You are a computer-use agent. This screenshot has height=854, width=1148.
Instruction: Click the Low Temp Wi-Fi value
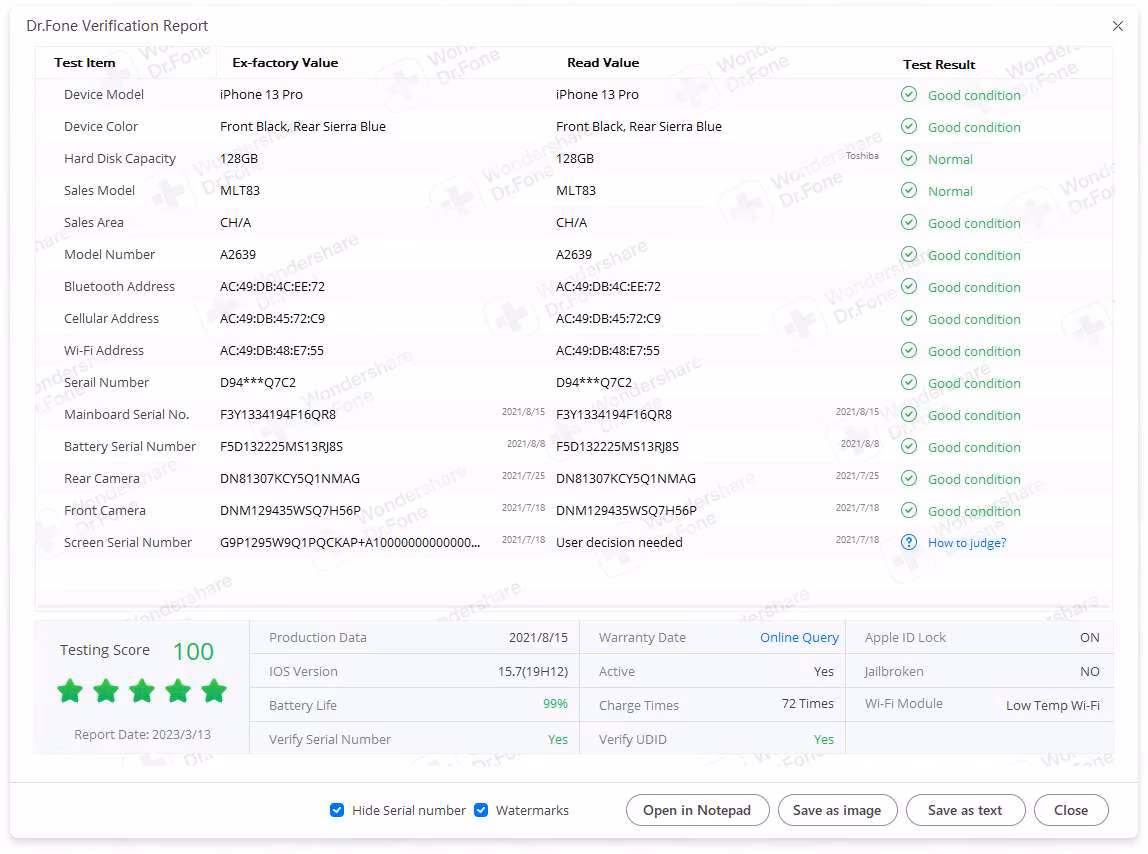pos(1053,706)
